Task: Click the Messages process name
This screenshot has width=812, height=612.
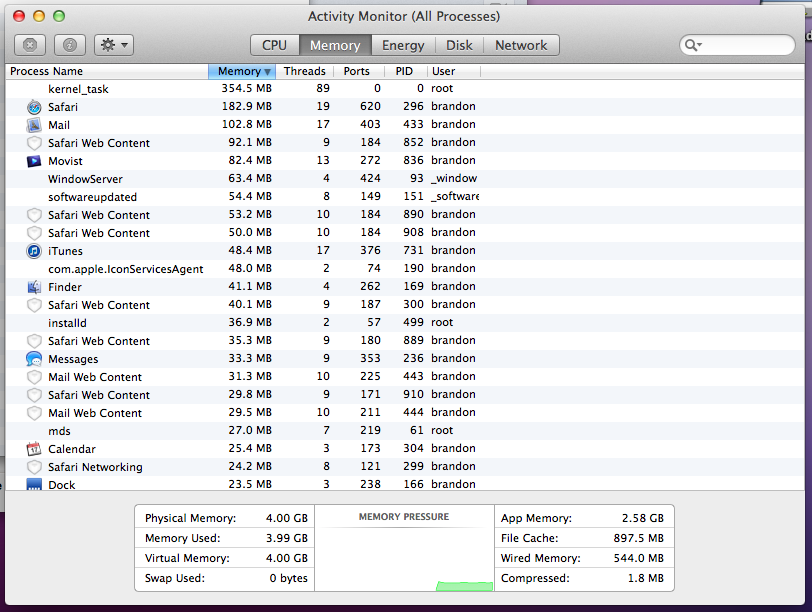Action: click(73, 359)
